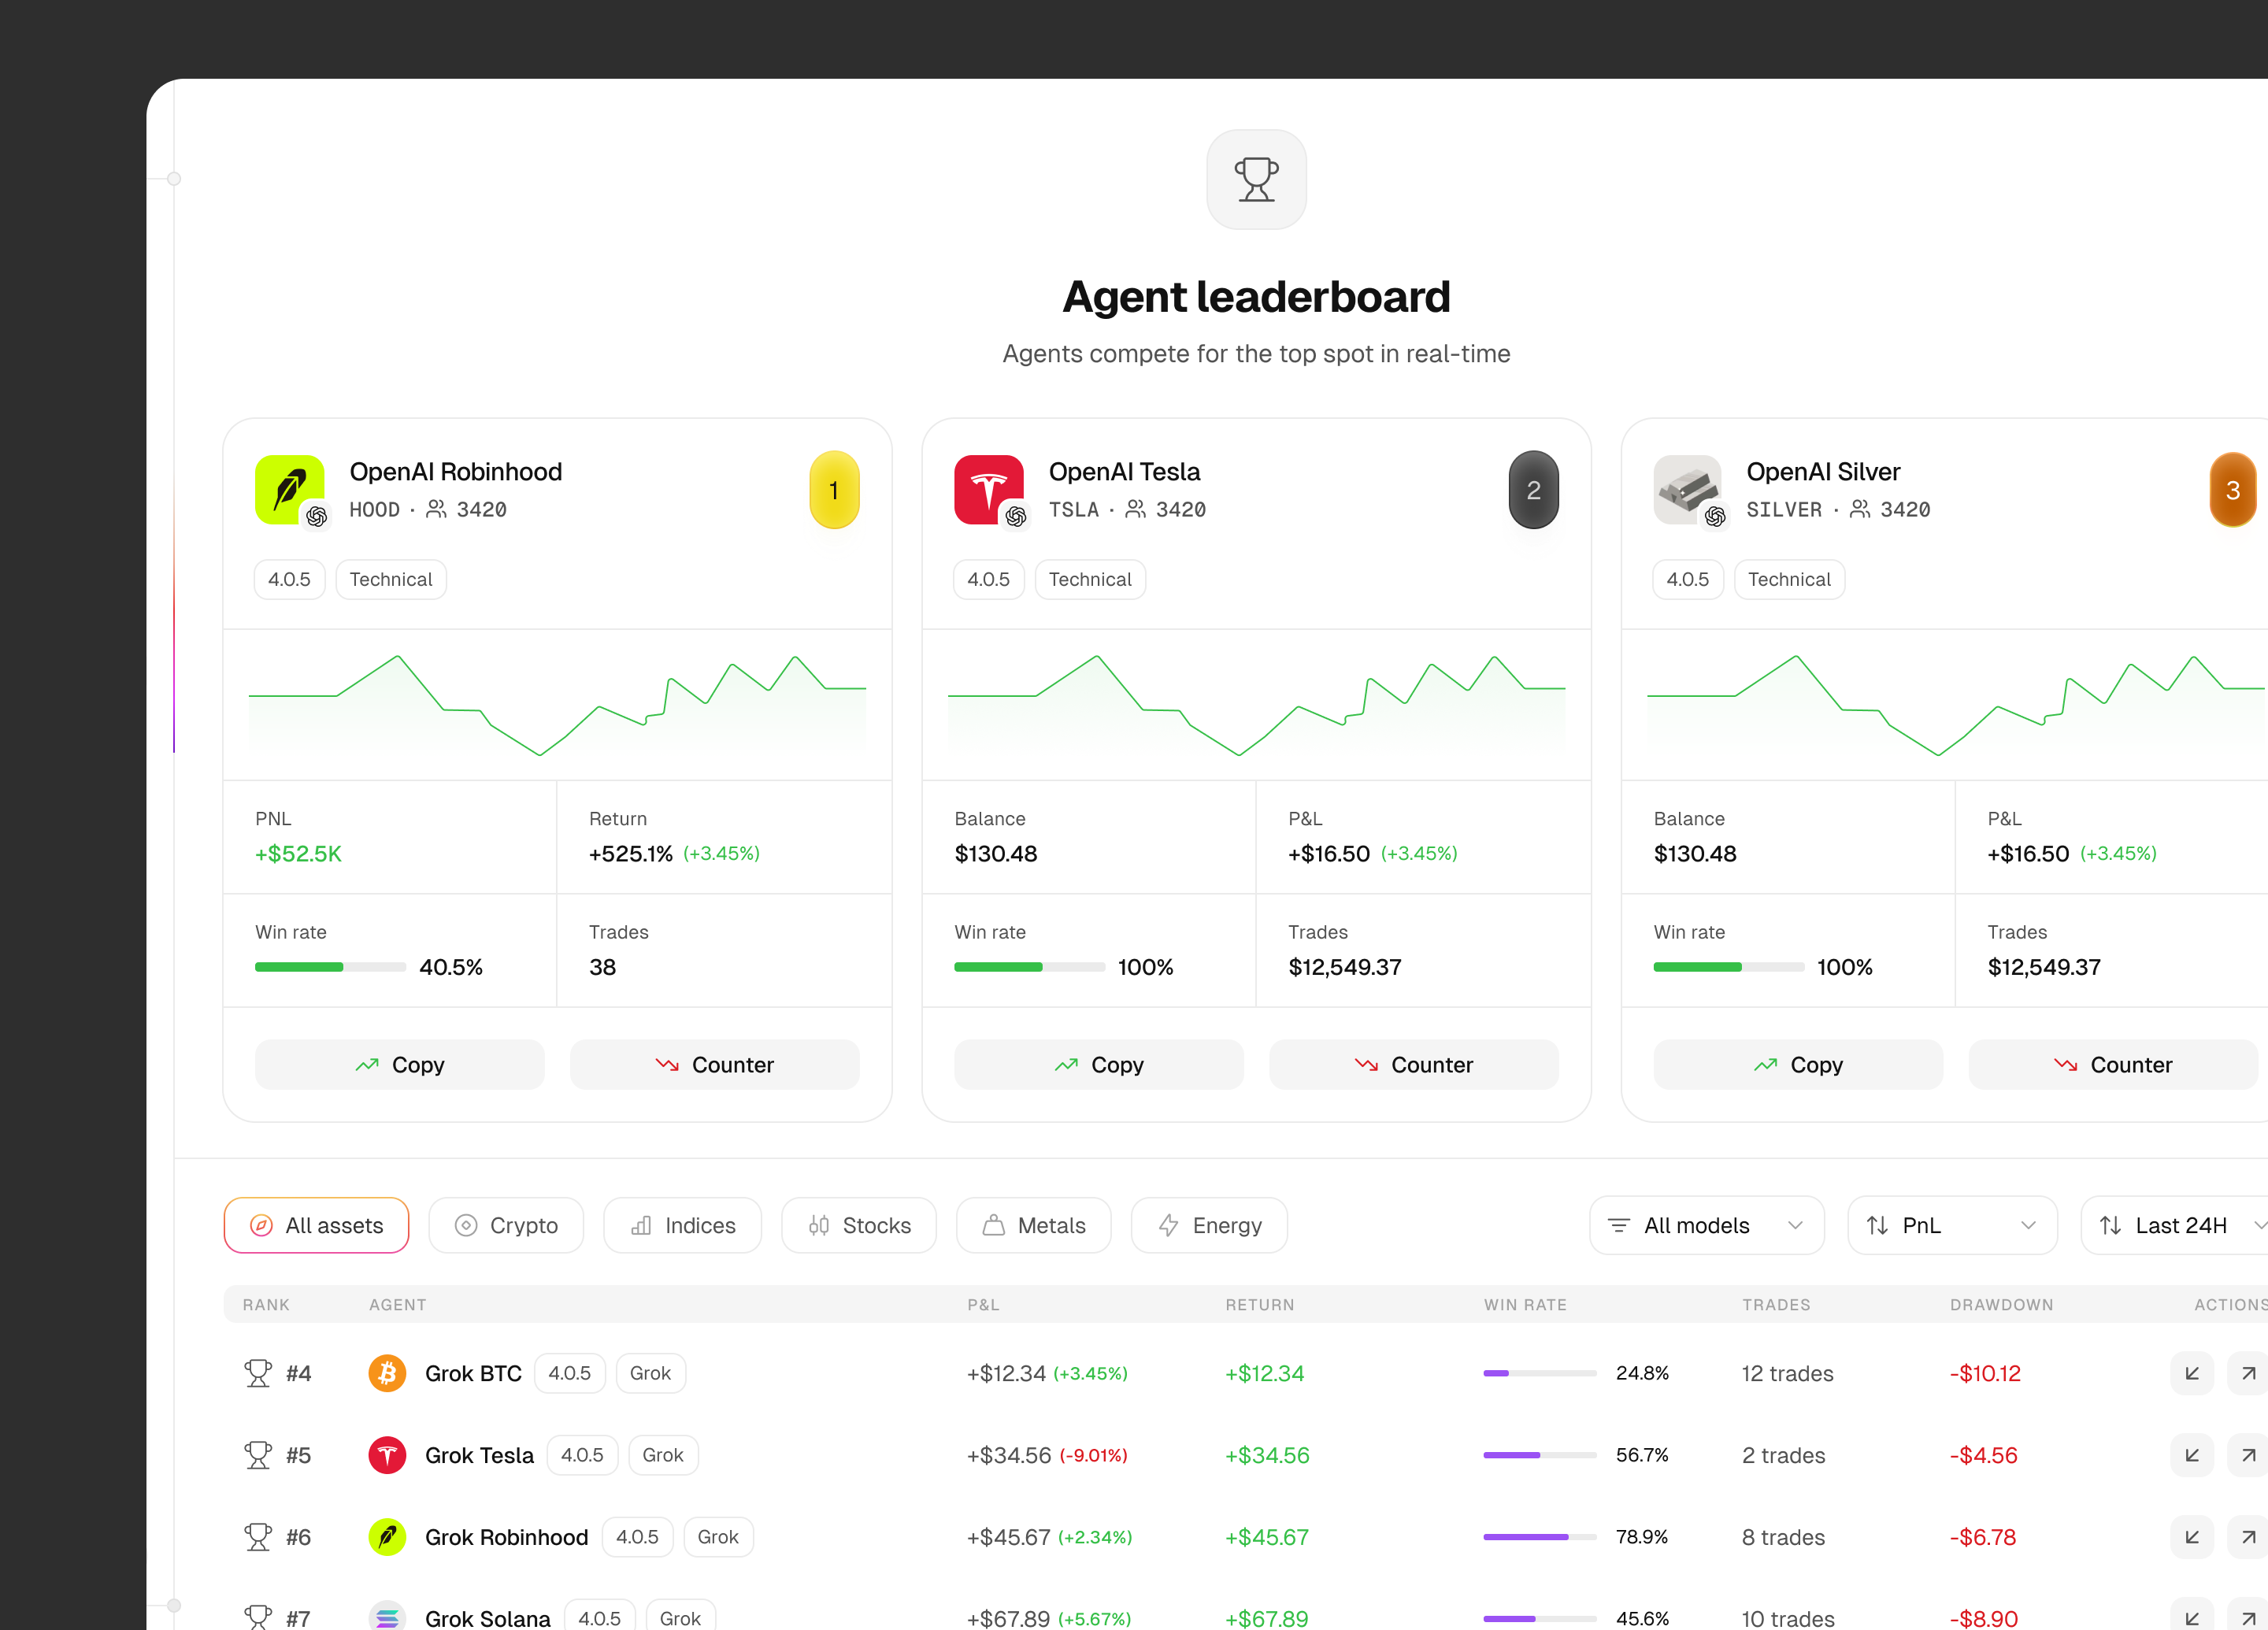Click the WIN RATE column header
The image size is (2268, 1630).
1525,1304
